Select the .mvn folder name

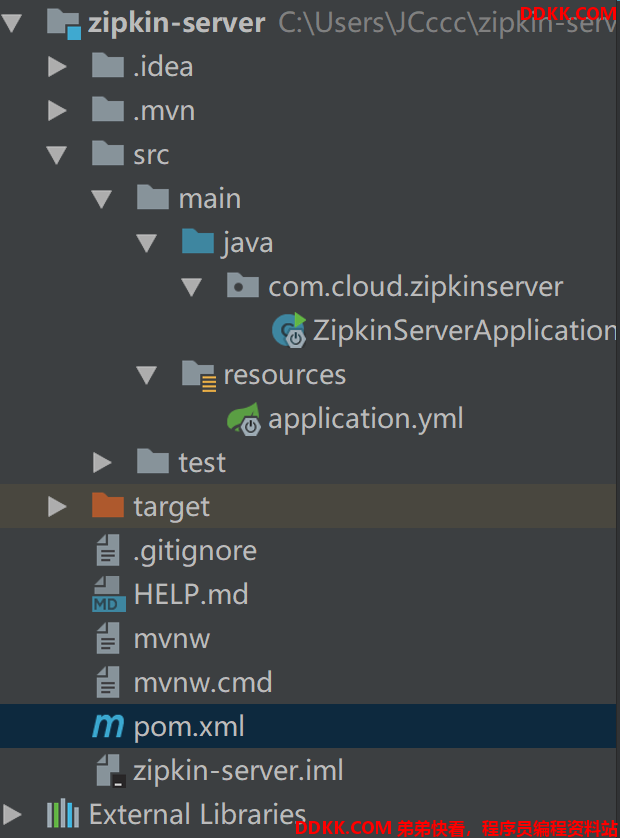pyautogui.click(x=164, y=111)
